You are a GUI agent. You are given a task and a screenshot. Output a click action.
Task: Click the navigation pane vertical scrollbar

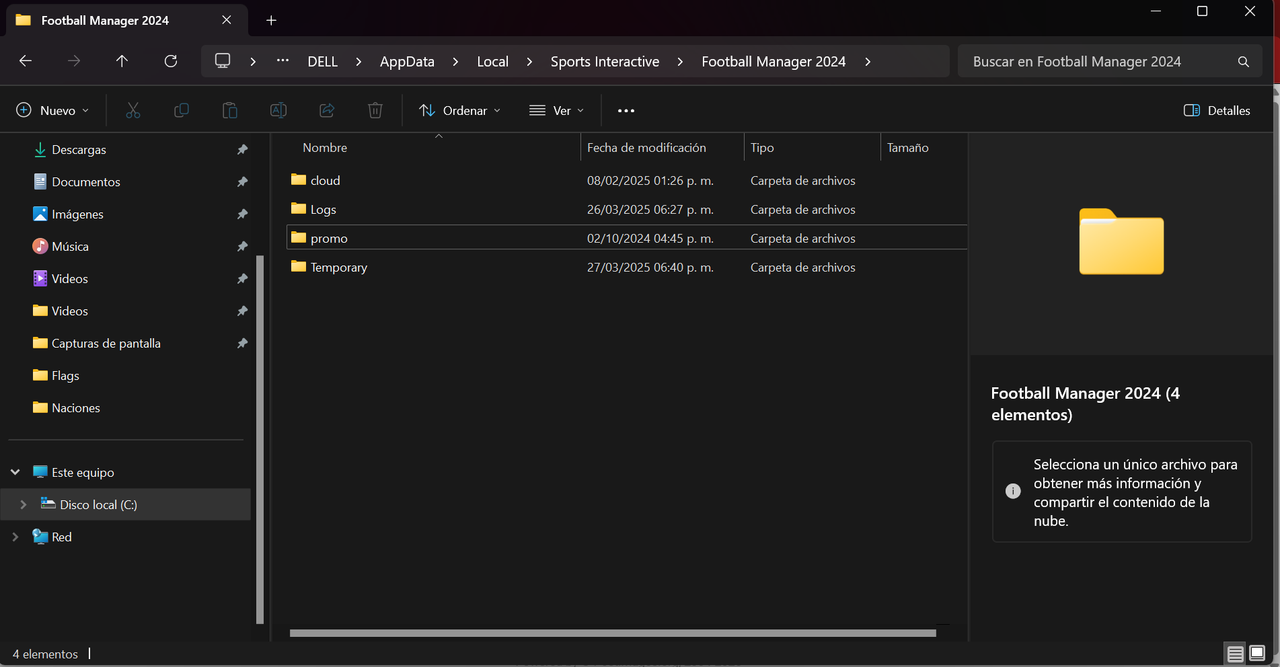click(260, 440)
